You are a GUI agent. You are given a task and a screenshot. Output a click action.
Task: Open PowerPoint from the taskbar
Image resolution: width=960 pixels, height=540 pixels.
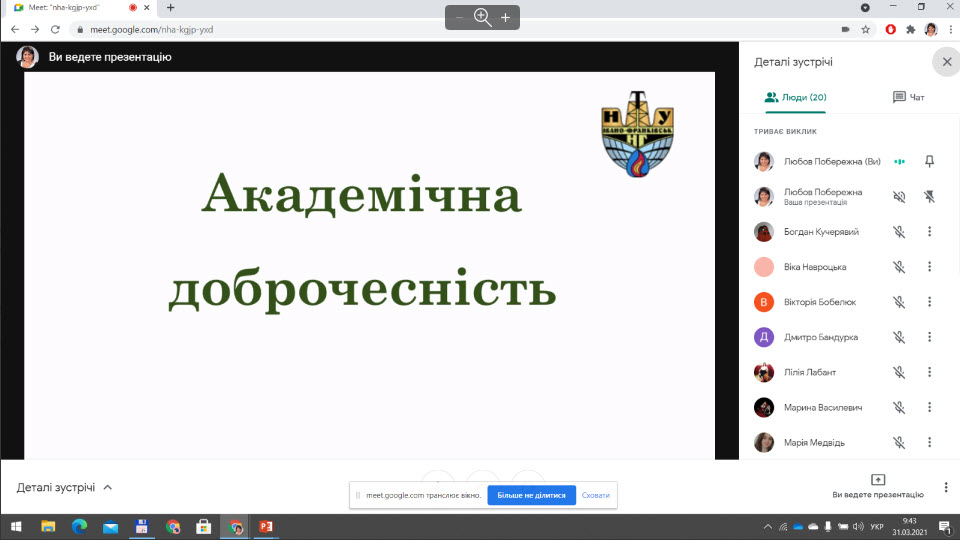click(x=266, y=527)
